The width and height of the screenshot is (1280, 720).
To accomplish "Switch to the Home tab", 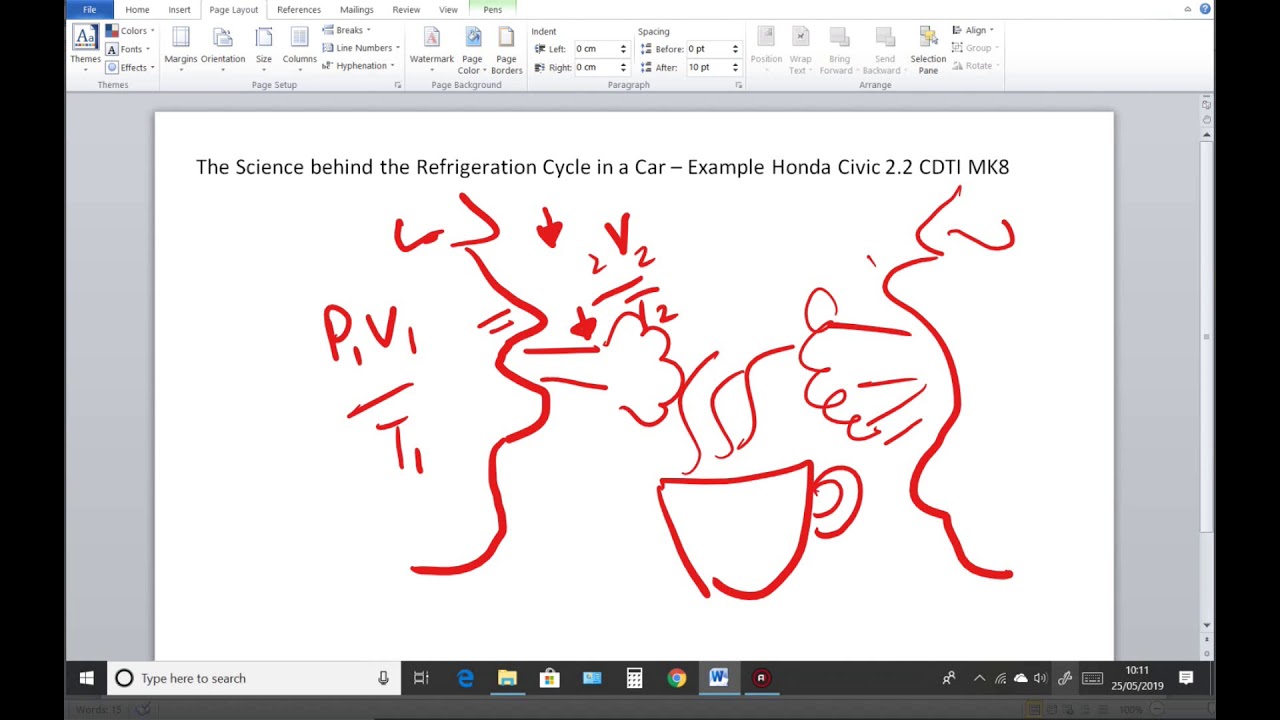I will click(137, 9).
